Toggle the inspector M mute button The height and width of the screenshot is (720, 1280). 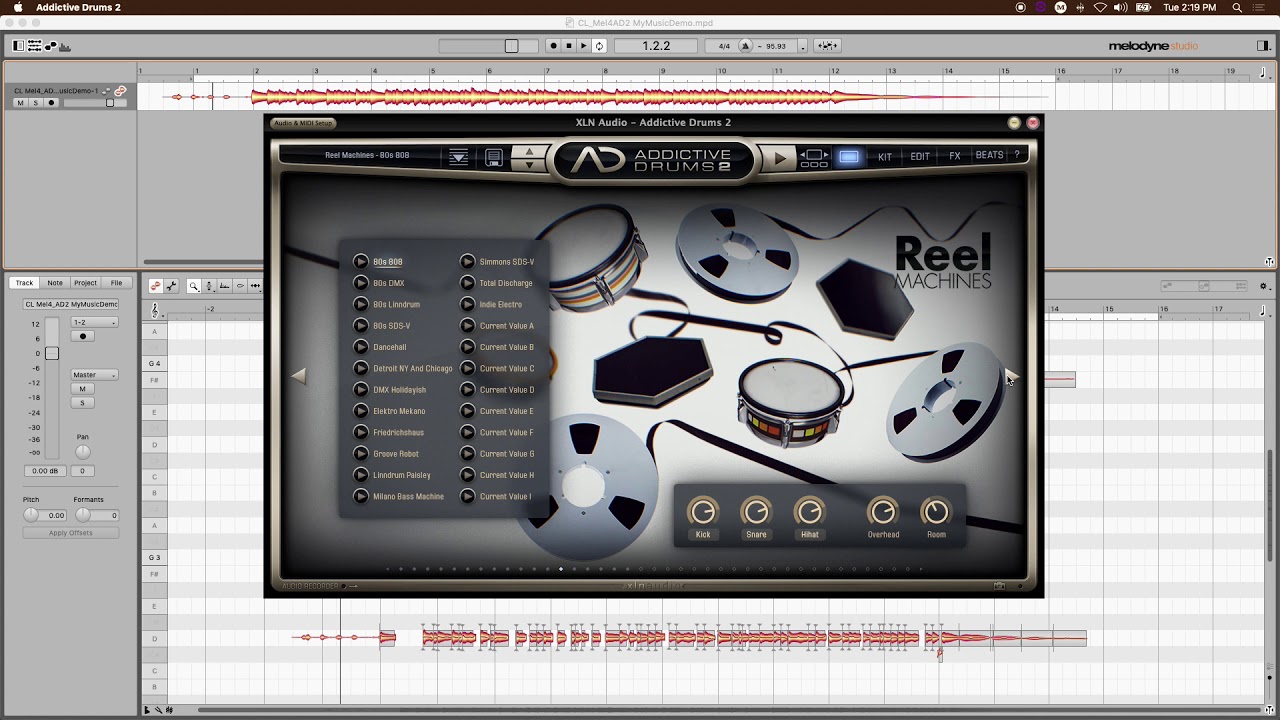[83, 389]
